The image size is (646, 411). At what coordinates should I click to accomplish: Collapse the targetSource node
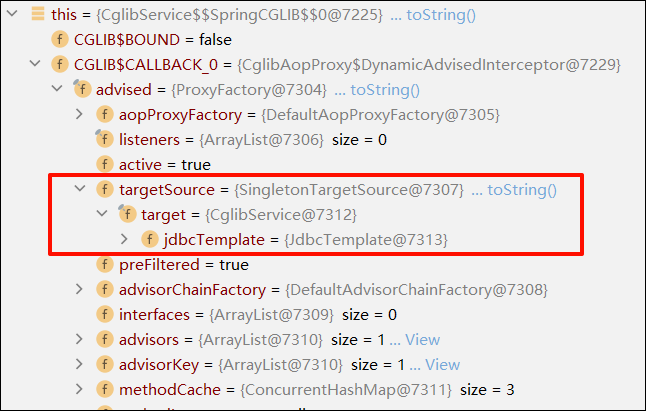(x=80, y=189)
